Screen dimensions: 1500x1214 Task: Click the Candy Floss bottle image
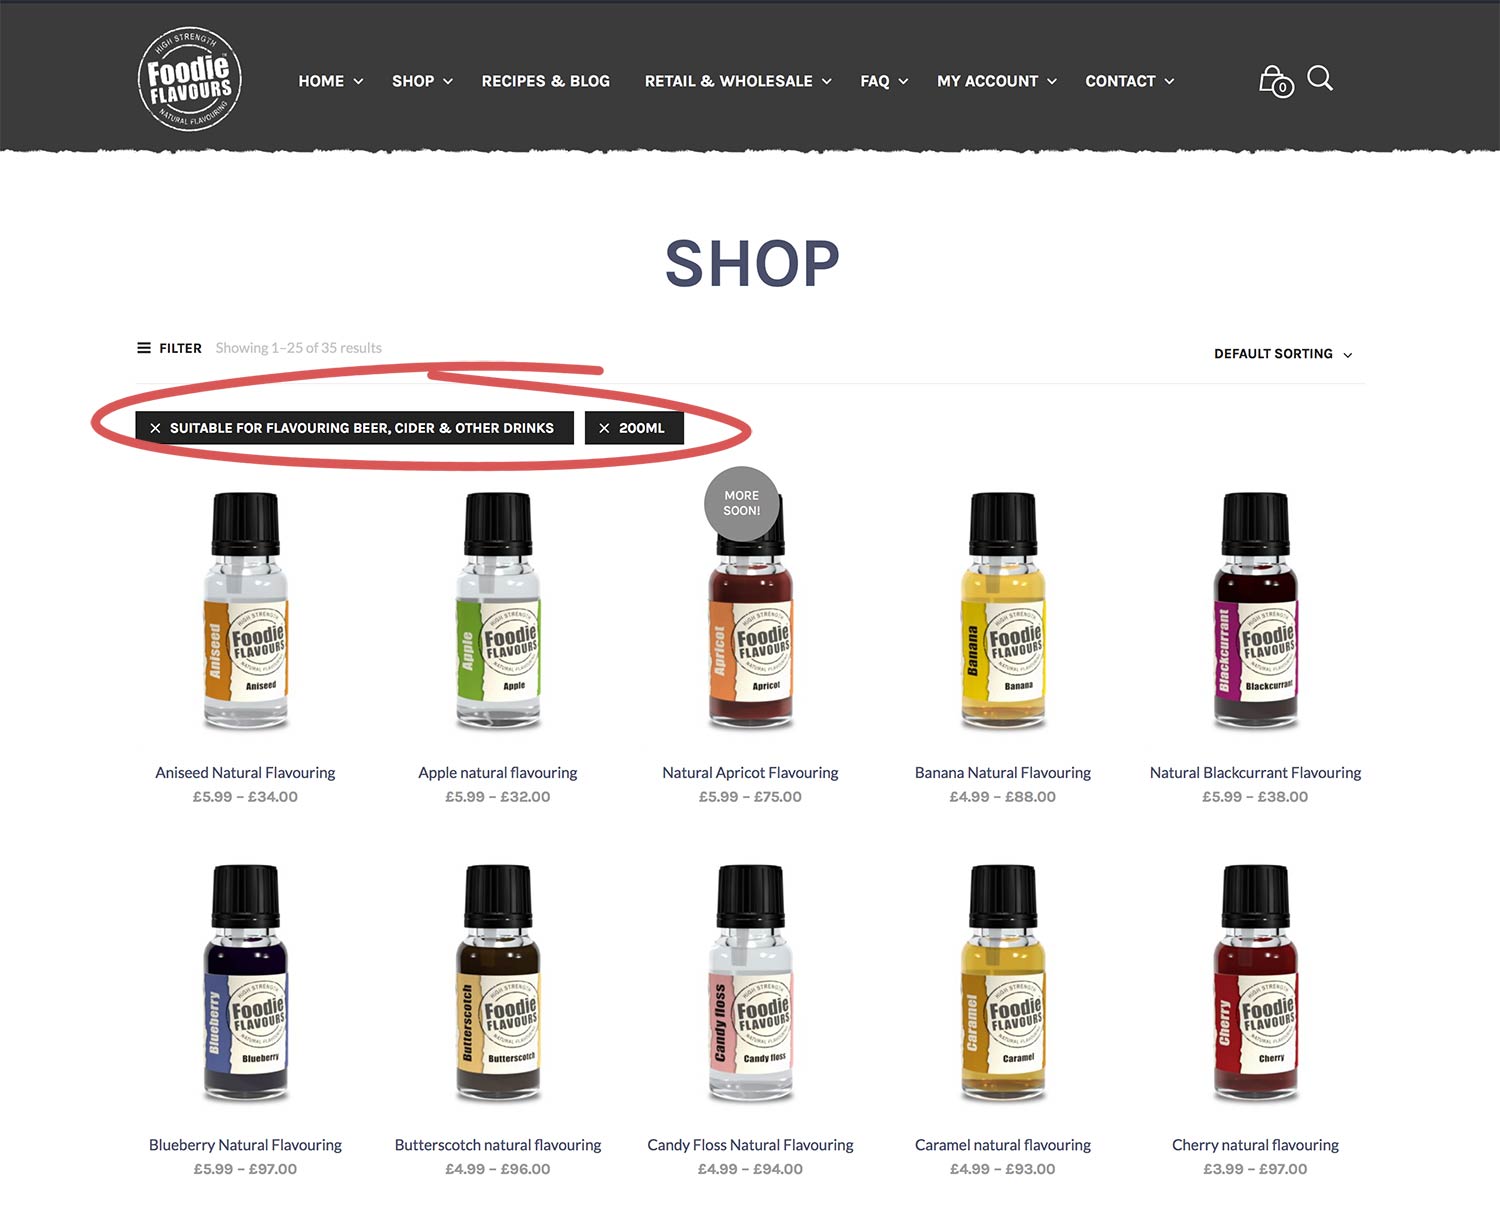[x=750, y=983]
